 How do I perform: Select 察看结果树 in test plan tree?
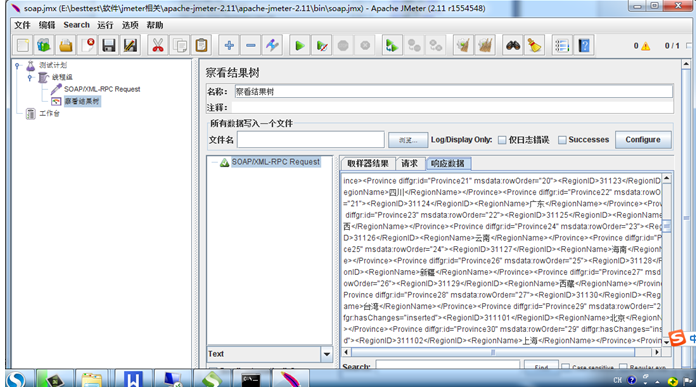(82, 101)
